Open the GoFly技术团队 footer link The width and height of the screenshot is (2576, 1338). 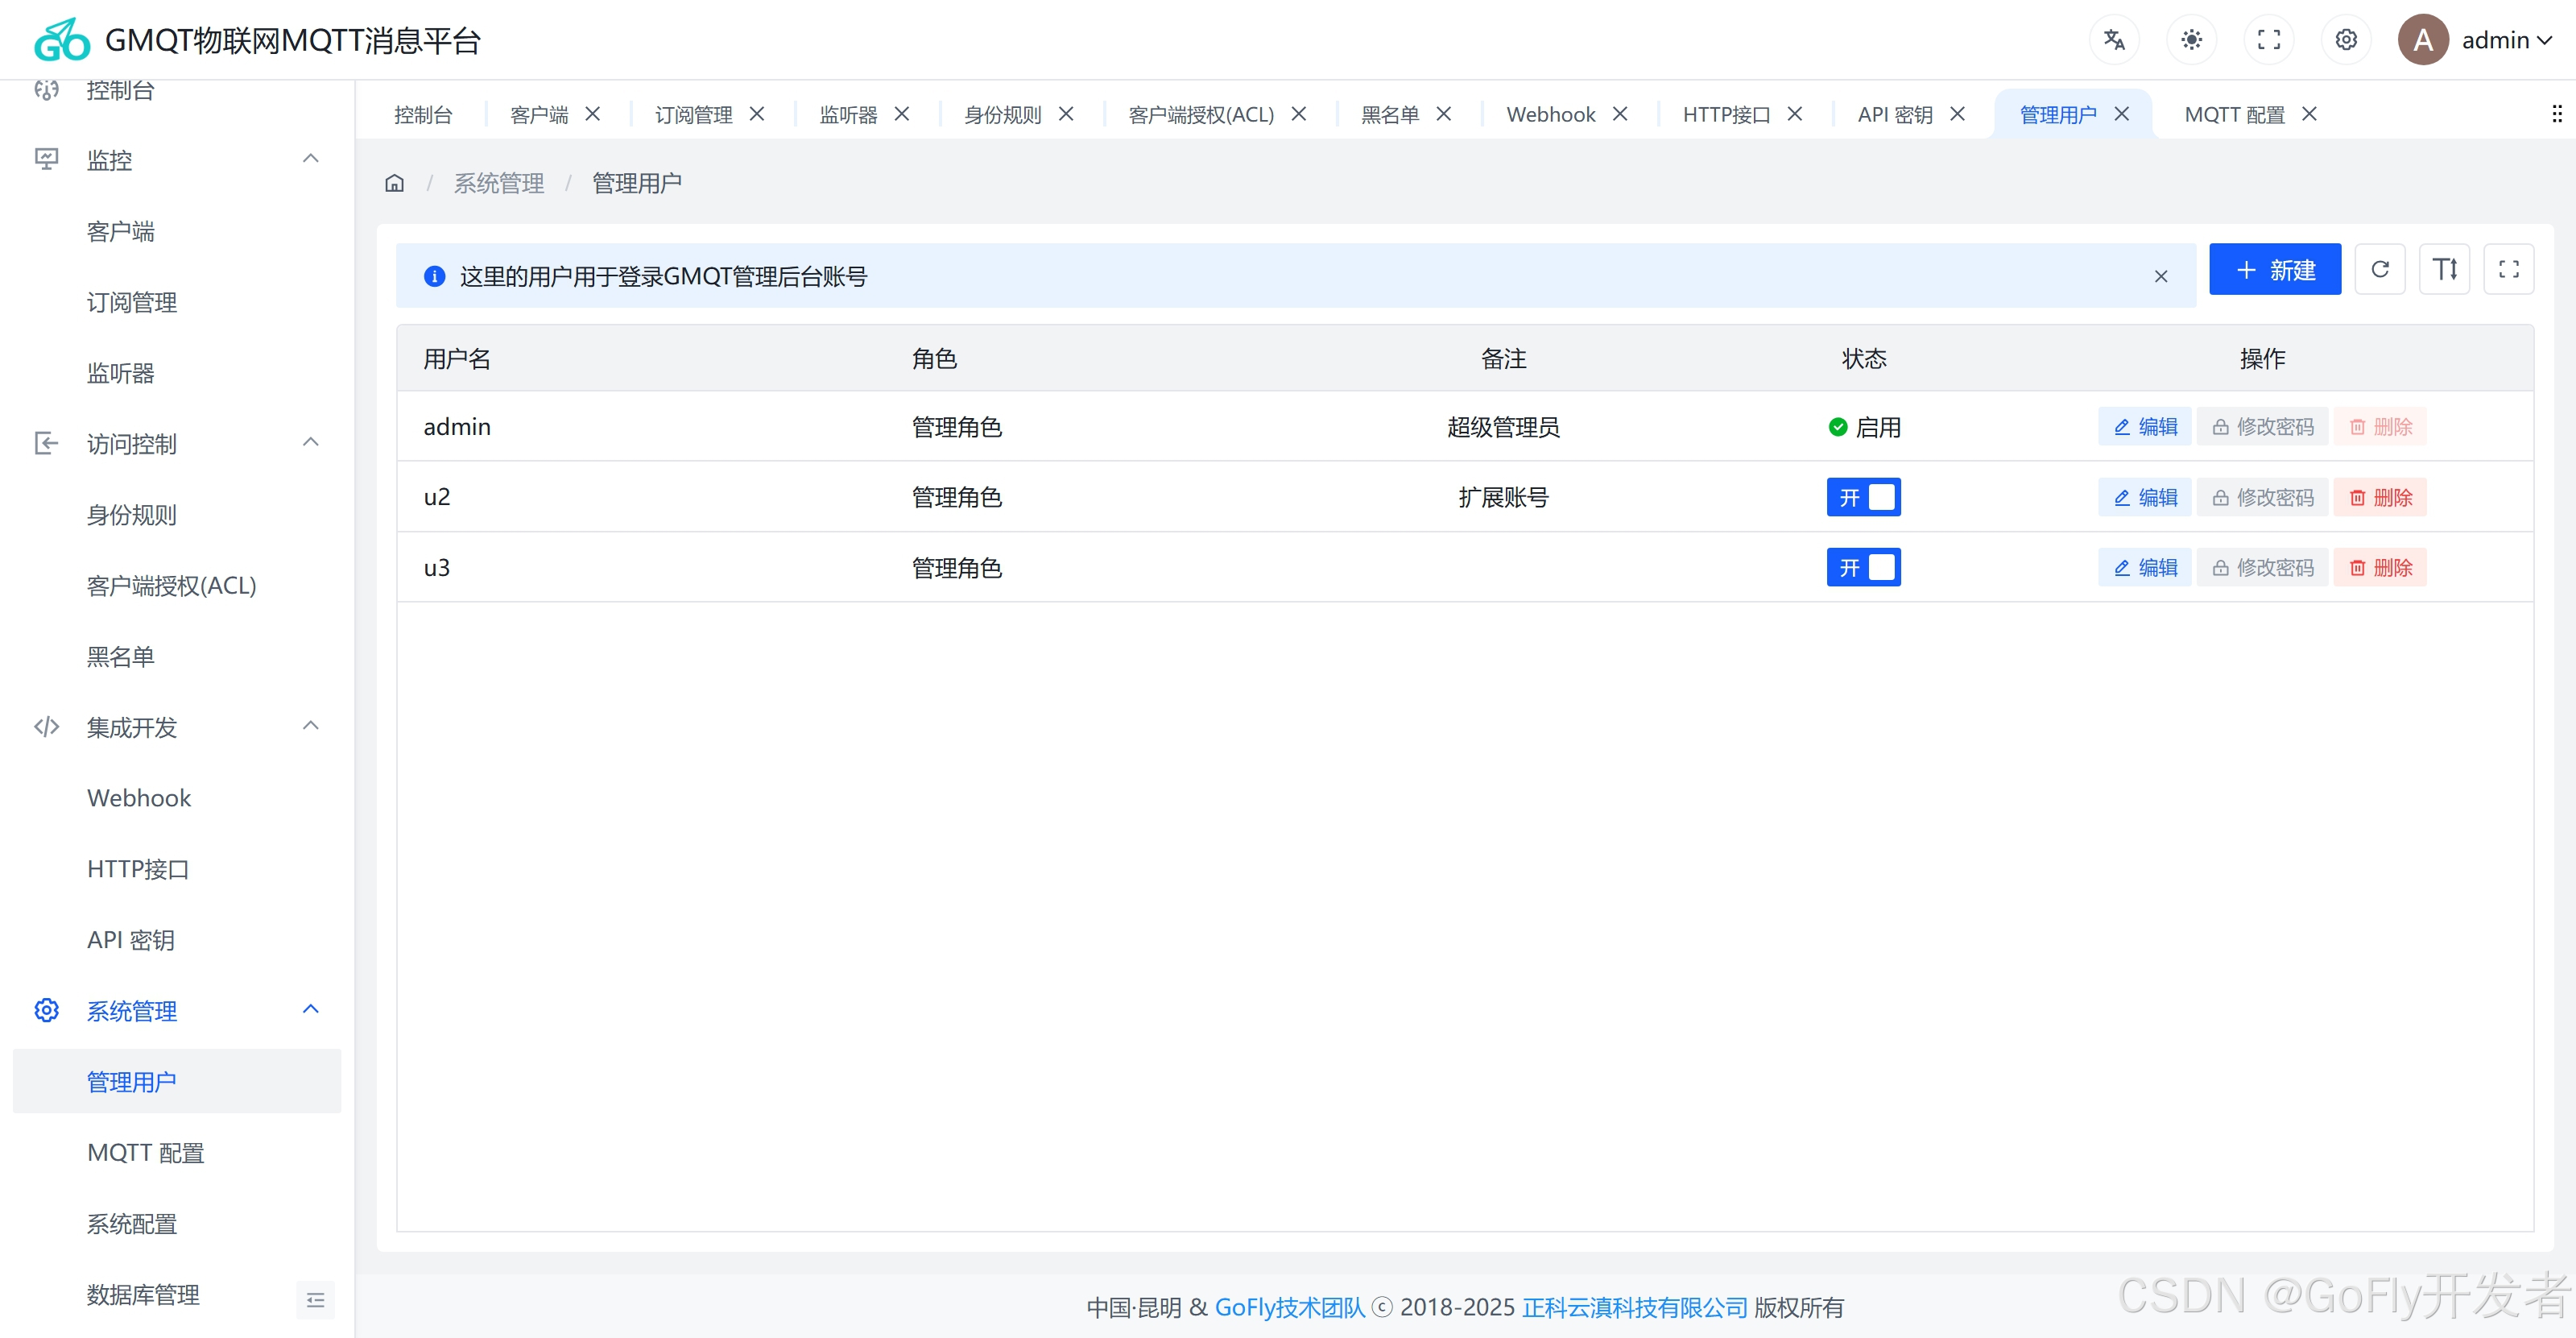click(x=1289, y=1307)
